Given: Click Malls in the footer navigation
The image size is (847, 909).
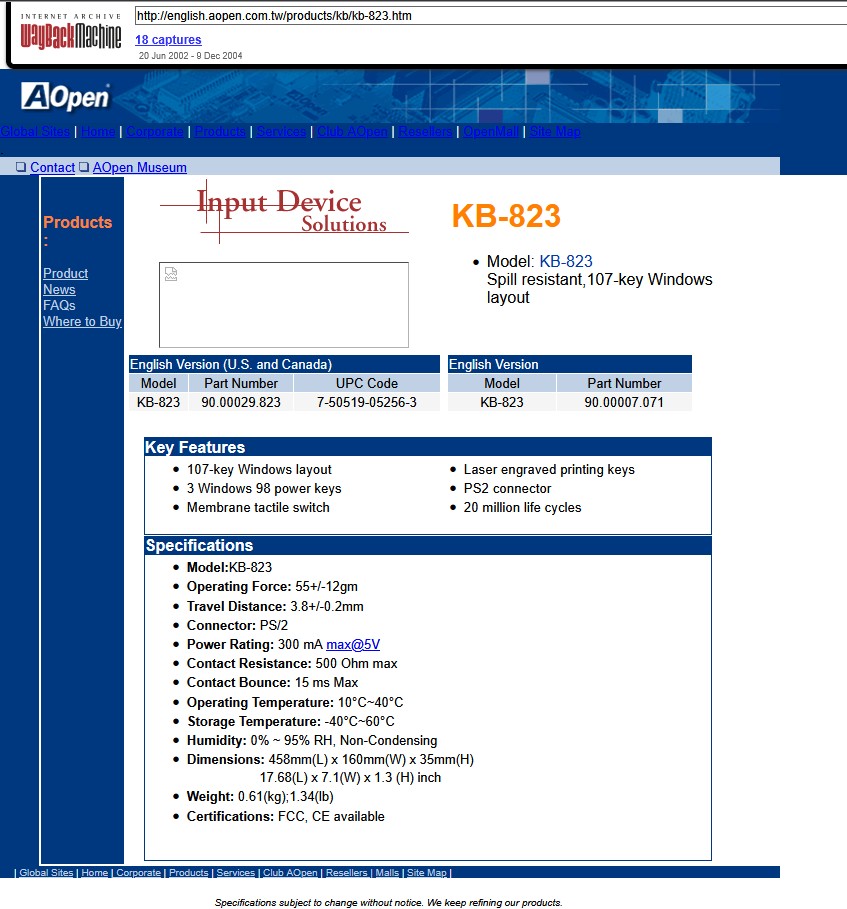Looking at the screenshot, I should [x=387, y=873].
